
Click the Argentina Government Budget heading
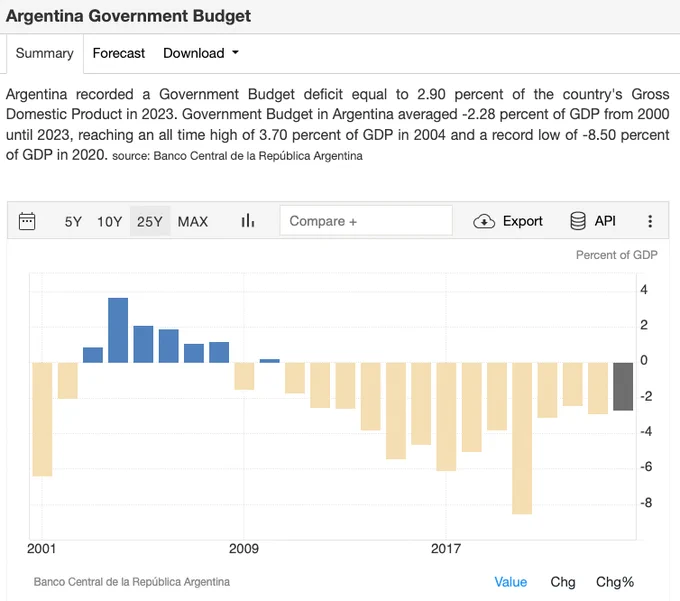[128, 16]
